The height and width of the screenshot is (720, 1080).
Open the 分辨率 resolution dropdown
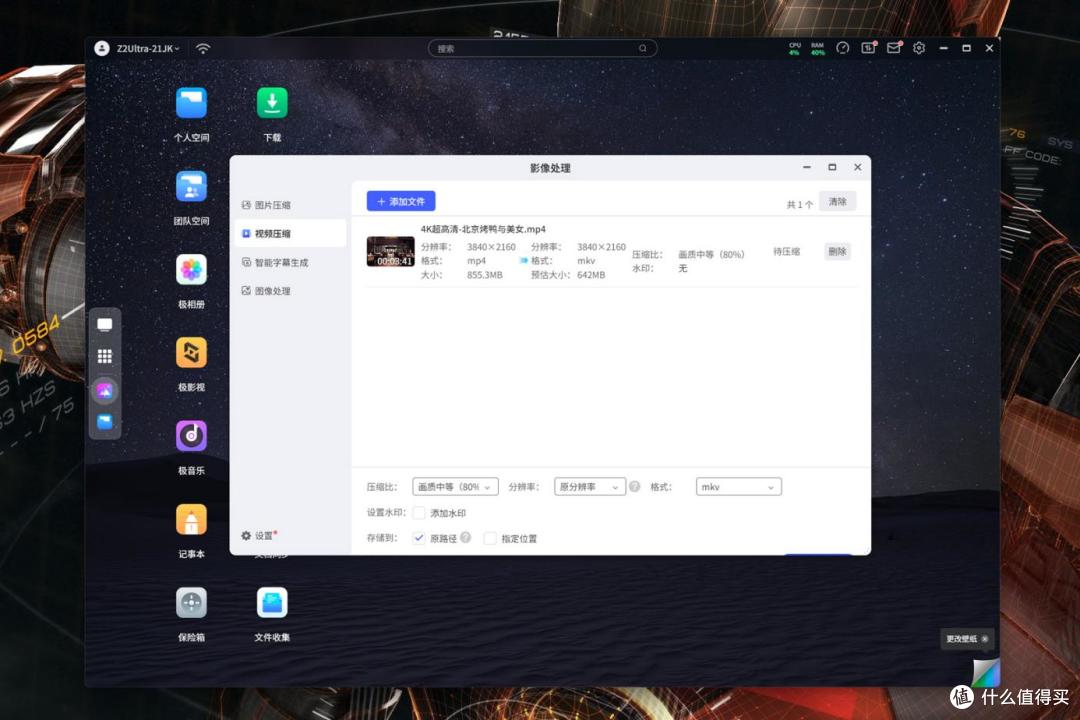click(590, 487)
